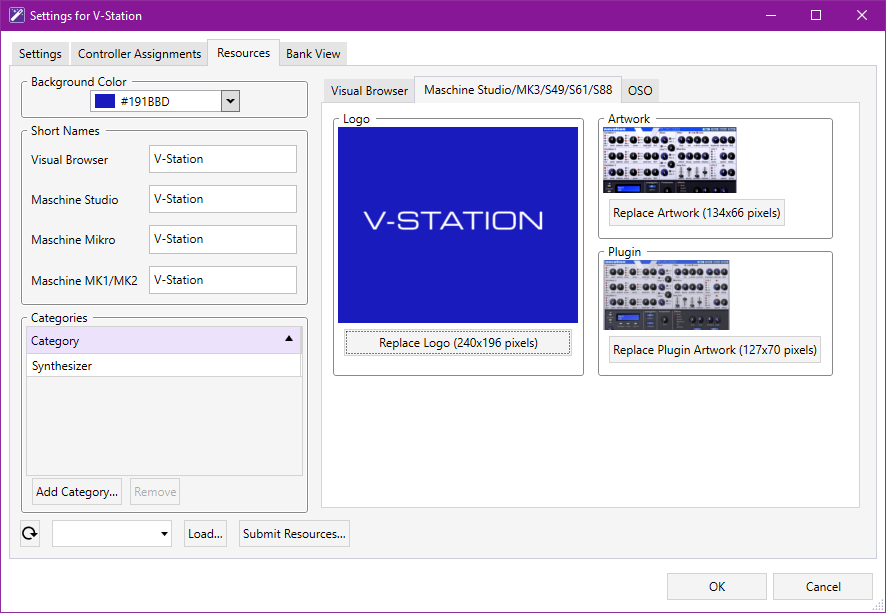
Task: Click the Maschine Studio short name field
Action: tap(223, 199)
